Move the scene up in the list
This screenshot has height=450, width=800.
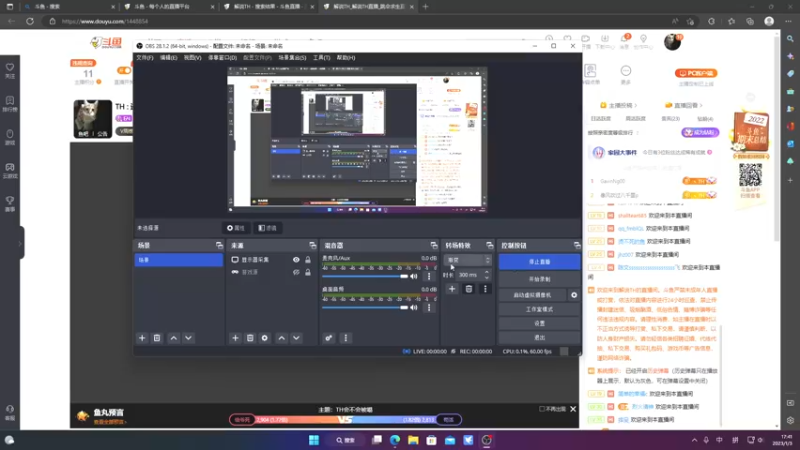(173, 338)
